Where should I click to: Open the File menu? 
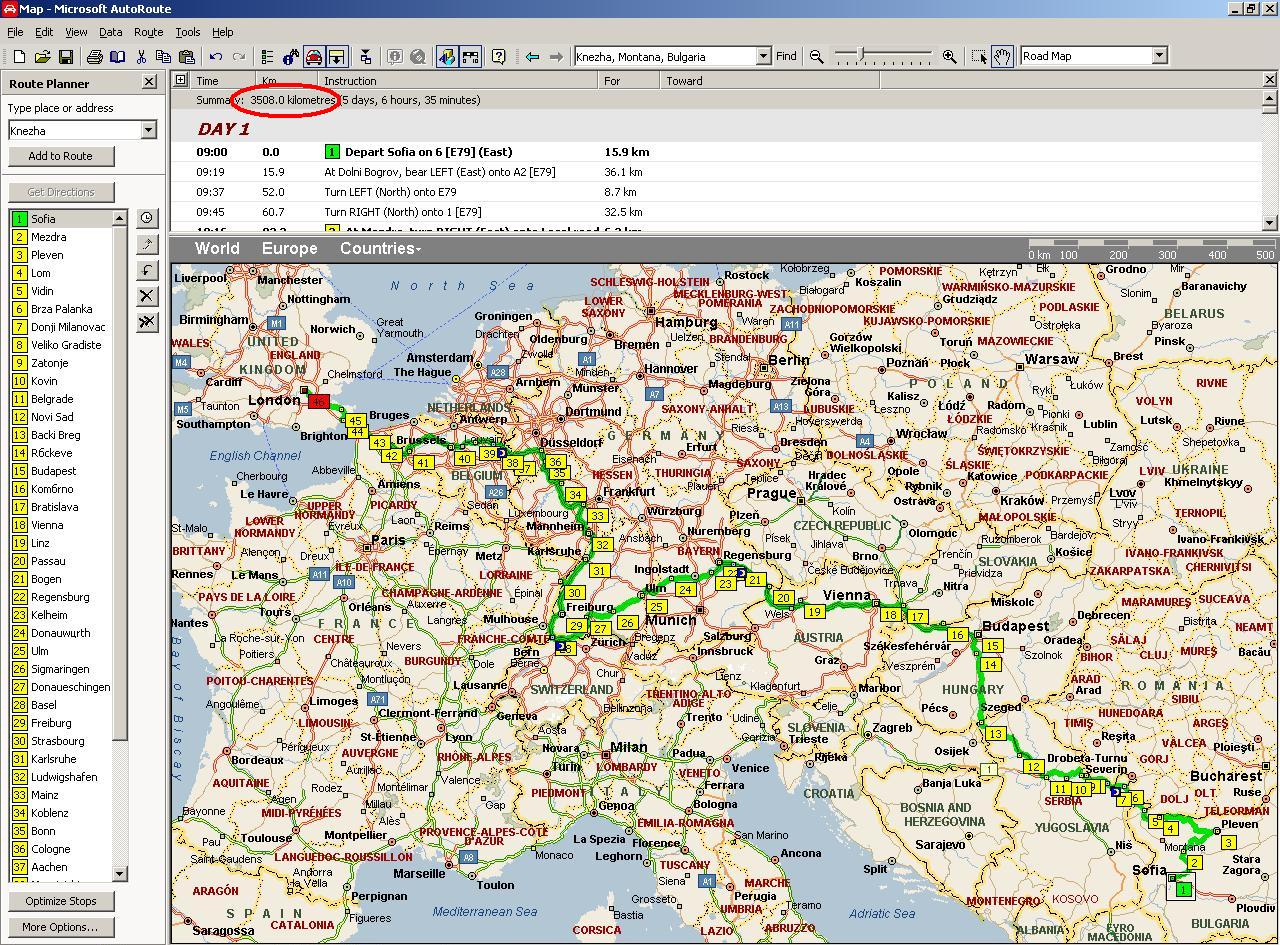(16, 32)
